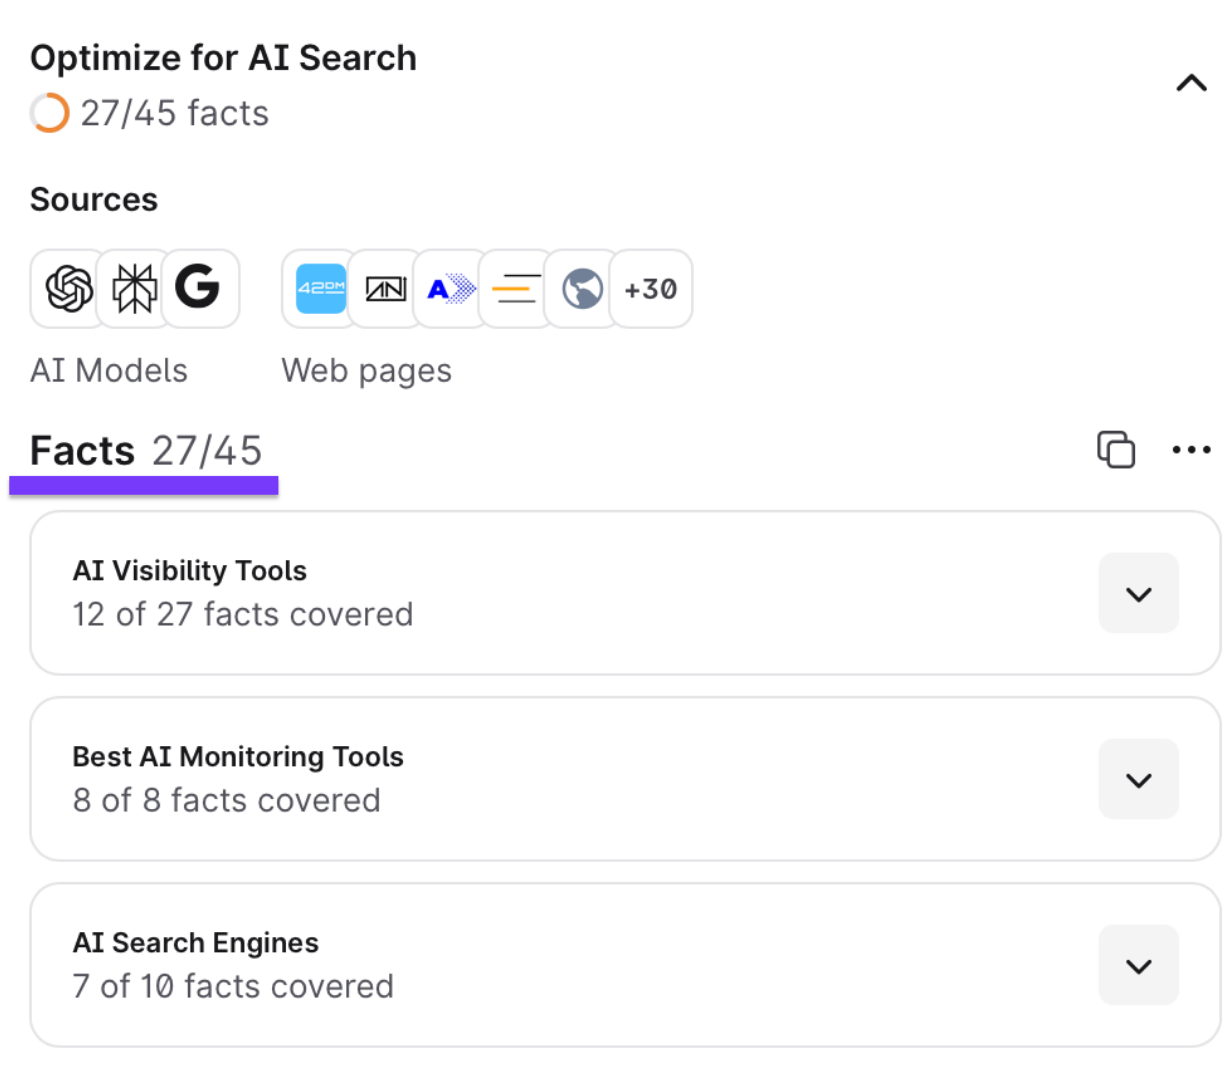
Task: Click the orange facts progress ring
Action: coord(49,113)
